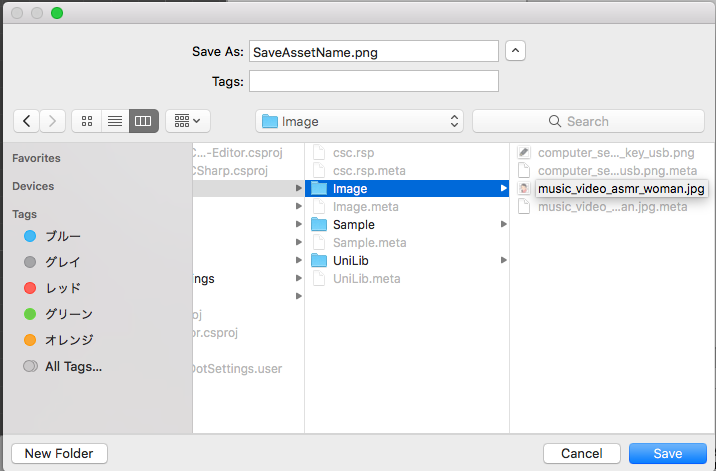Select the Image folder row
The image size is (716, 471).
(407, 188)
